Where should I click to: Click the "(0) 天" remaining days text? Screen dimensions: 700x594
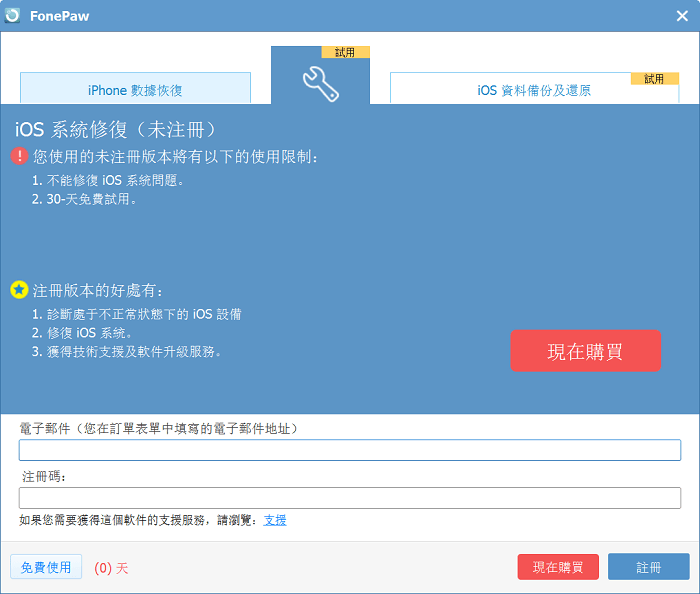point(111,568)
